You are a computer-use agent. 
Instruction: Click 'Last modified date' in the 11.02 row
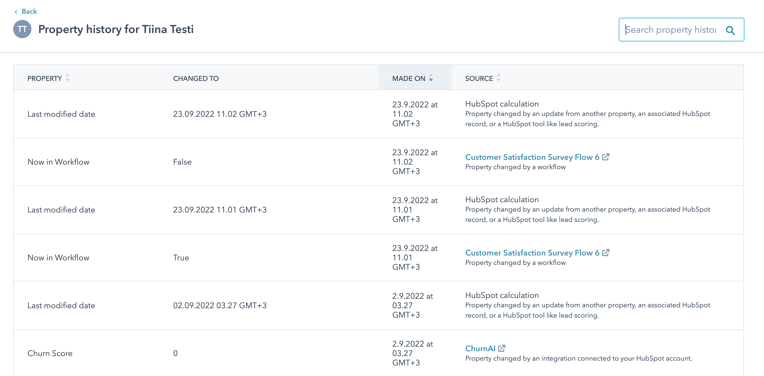pyautogui.click(x=61, y=114)
